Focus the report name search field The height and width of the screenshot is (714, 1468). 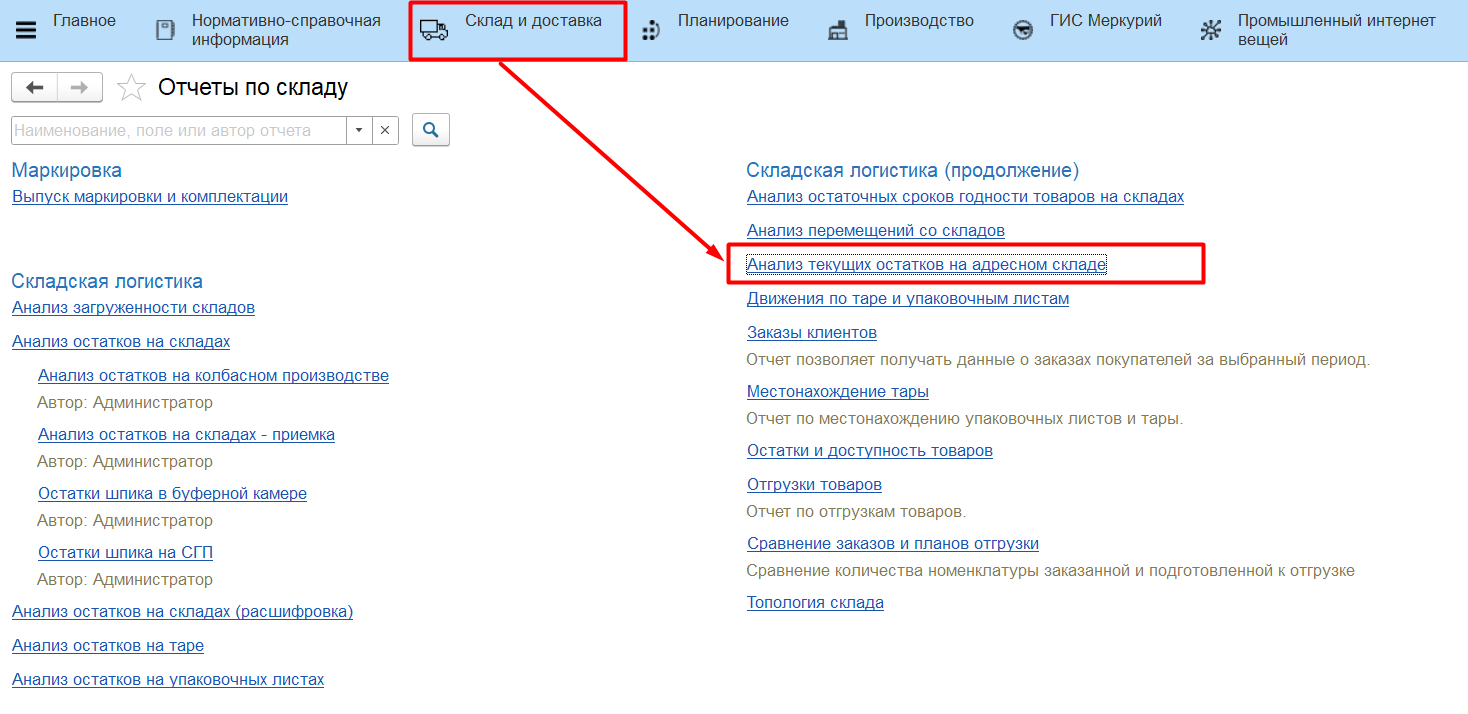pyautogui.click(x=178, y=130)
